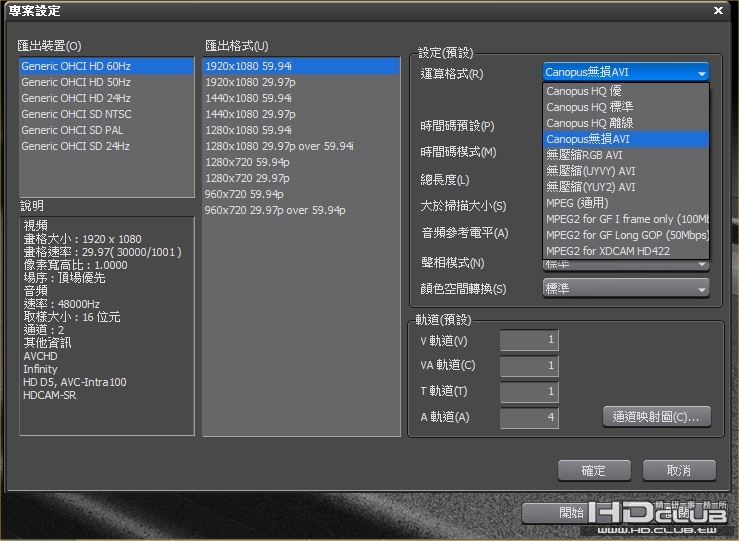The width and height of the screenshot is (739, 541).
Task: Edit the V 軌道 track count field
Action: point(529,340)
